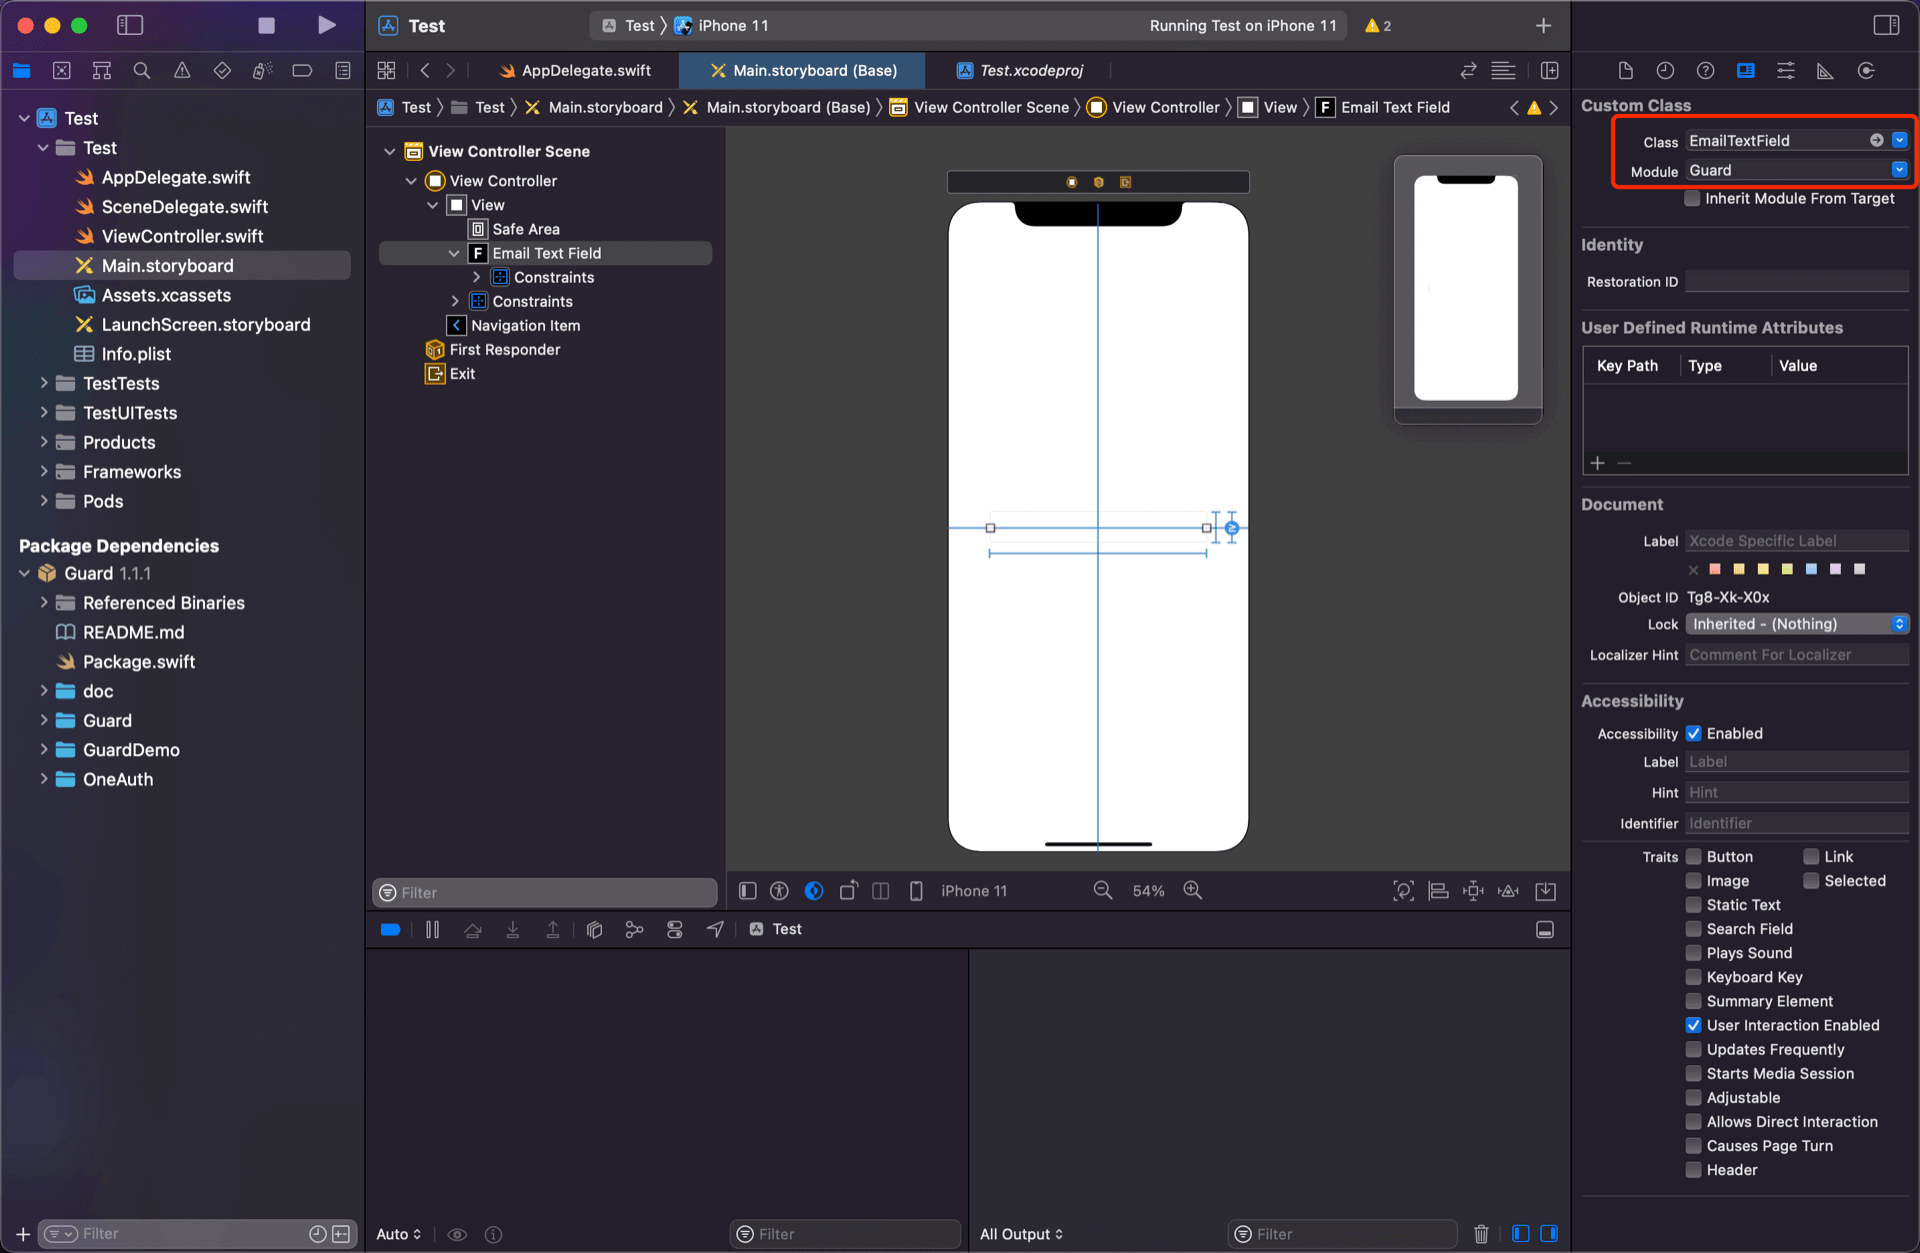Uncheck Accessibility Enabled checkbox

click(x=1693, y=733)
